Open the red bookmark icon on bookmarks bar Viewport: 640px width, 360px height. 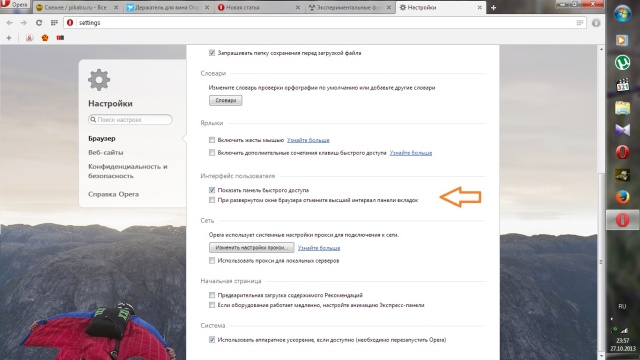point(60,38)
